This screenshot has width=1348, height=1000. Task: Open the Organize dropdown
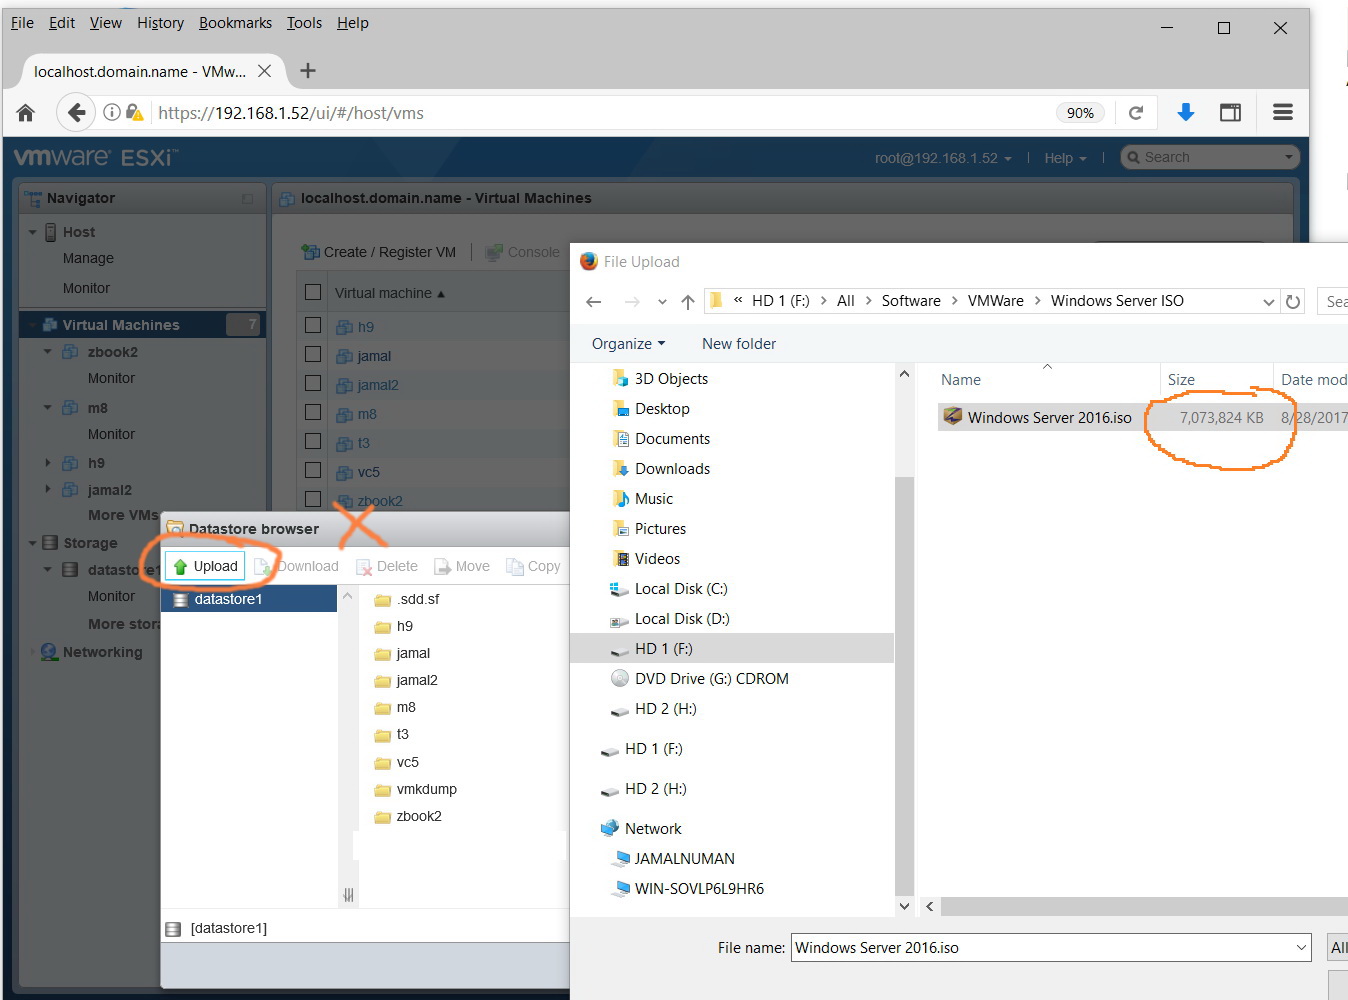tap(626, 343)
